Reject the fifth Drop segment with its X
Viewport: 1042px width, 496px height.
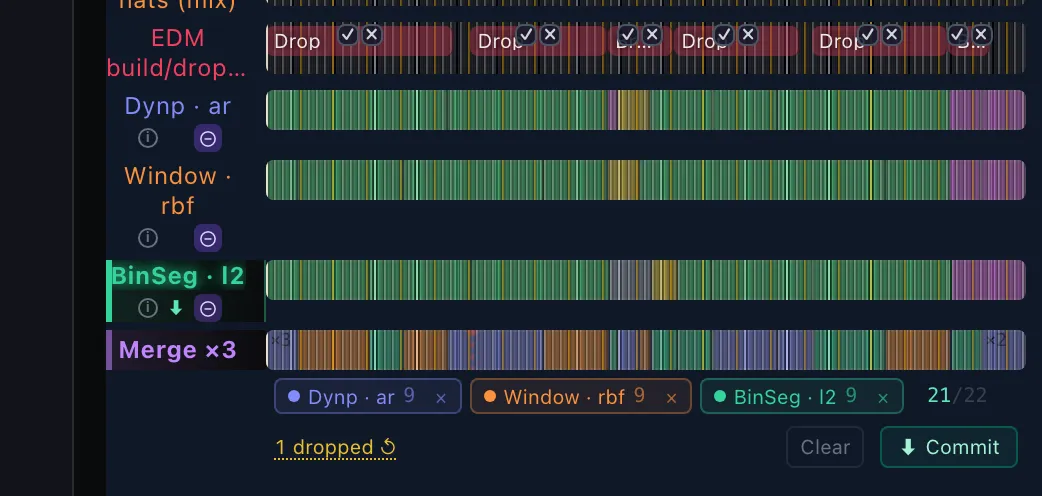(892, 35)
